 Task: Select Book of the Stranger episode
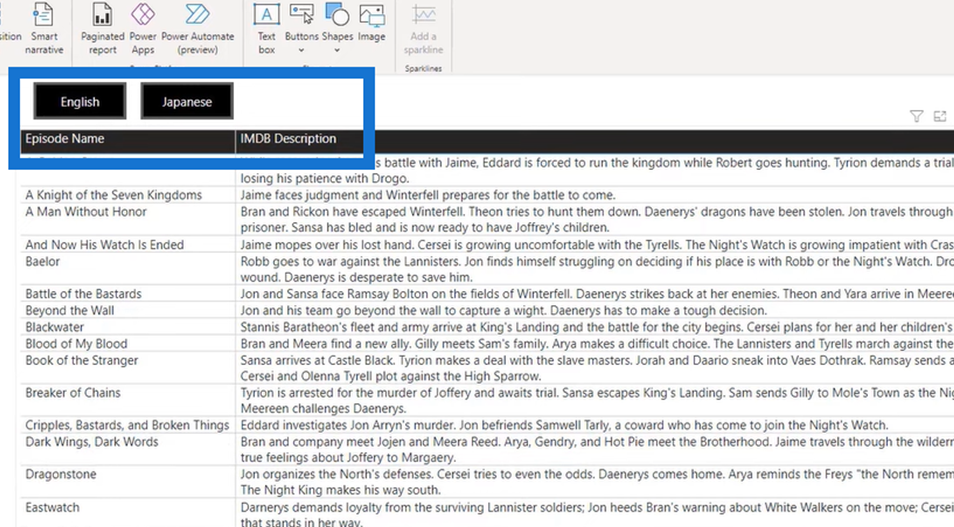pos(82,360)
